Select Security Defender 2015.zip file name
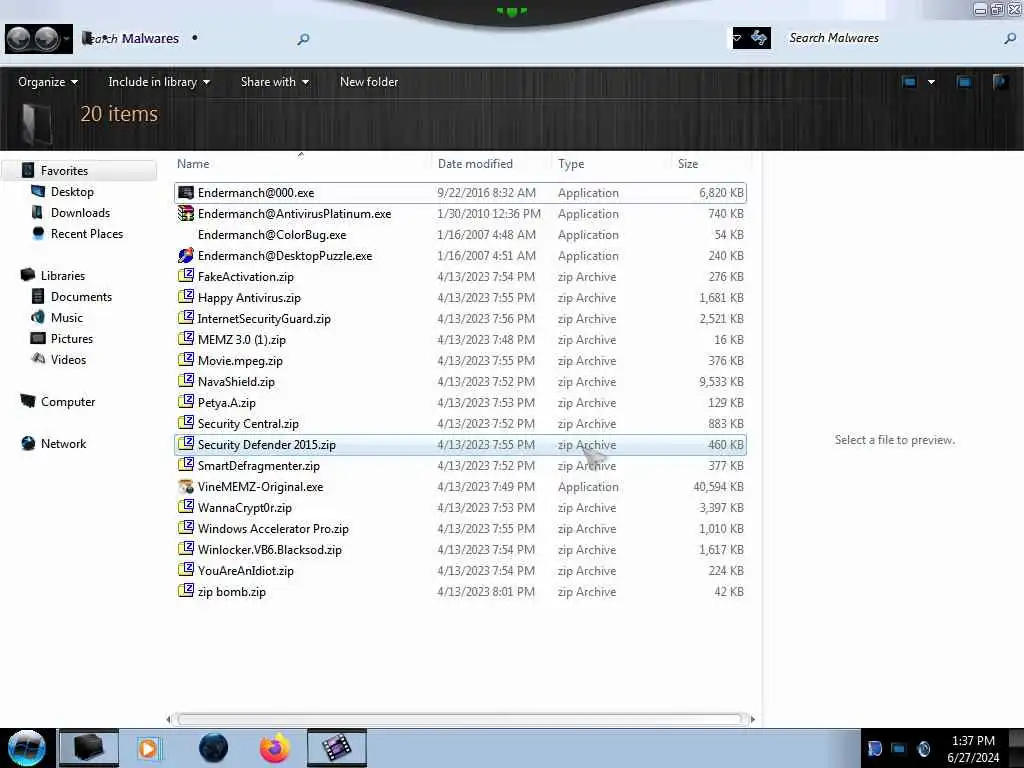Viewport: 1024px width, 768px height. (266, 445)
